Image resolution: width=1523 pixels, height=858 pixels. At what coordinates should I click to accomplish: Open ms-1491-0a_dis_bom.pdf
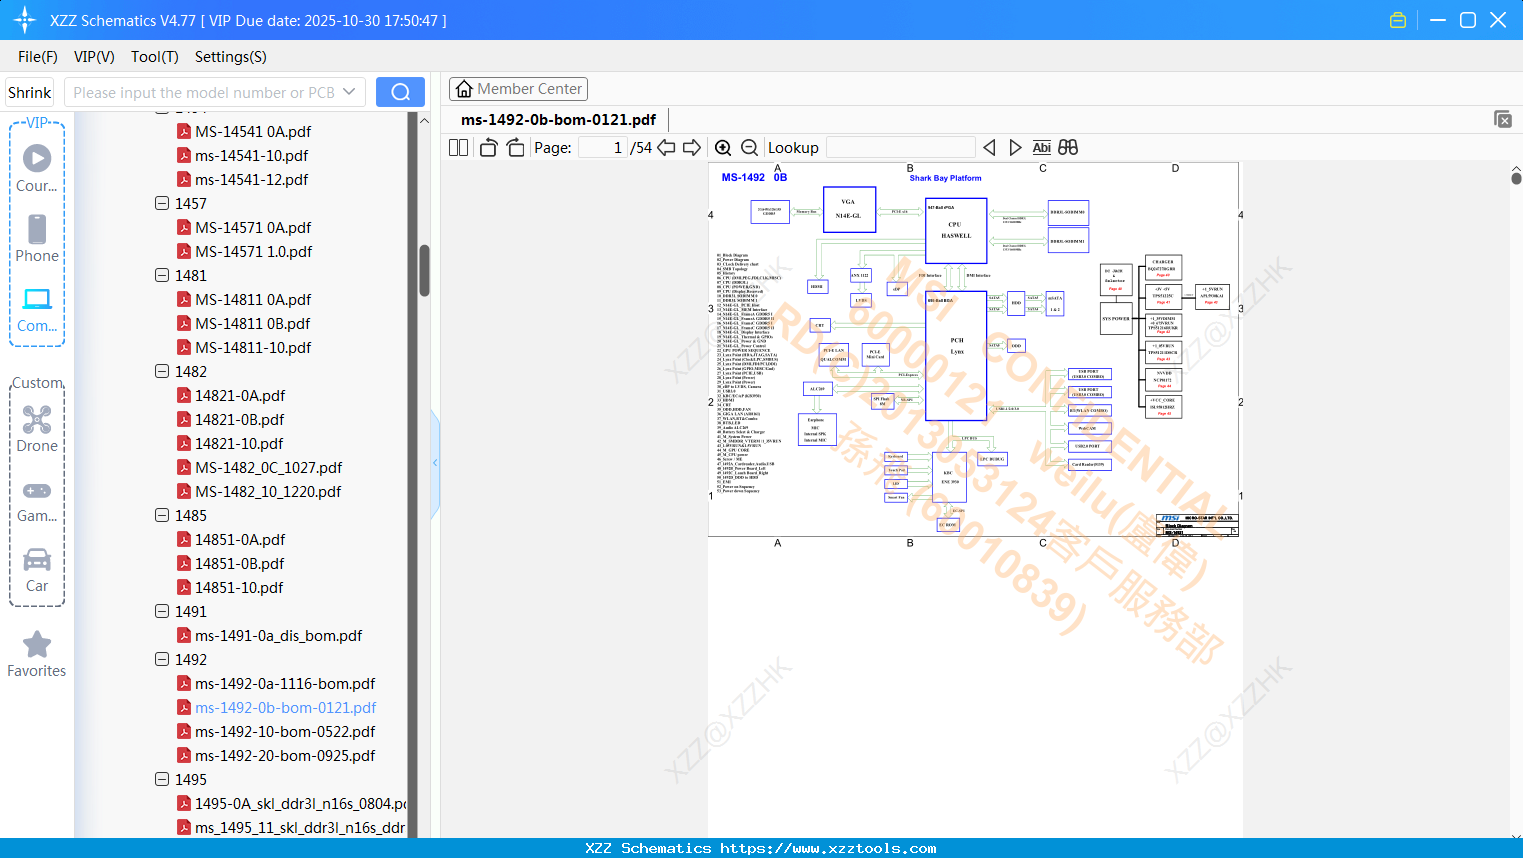[278, 635]
